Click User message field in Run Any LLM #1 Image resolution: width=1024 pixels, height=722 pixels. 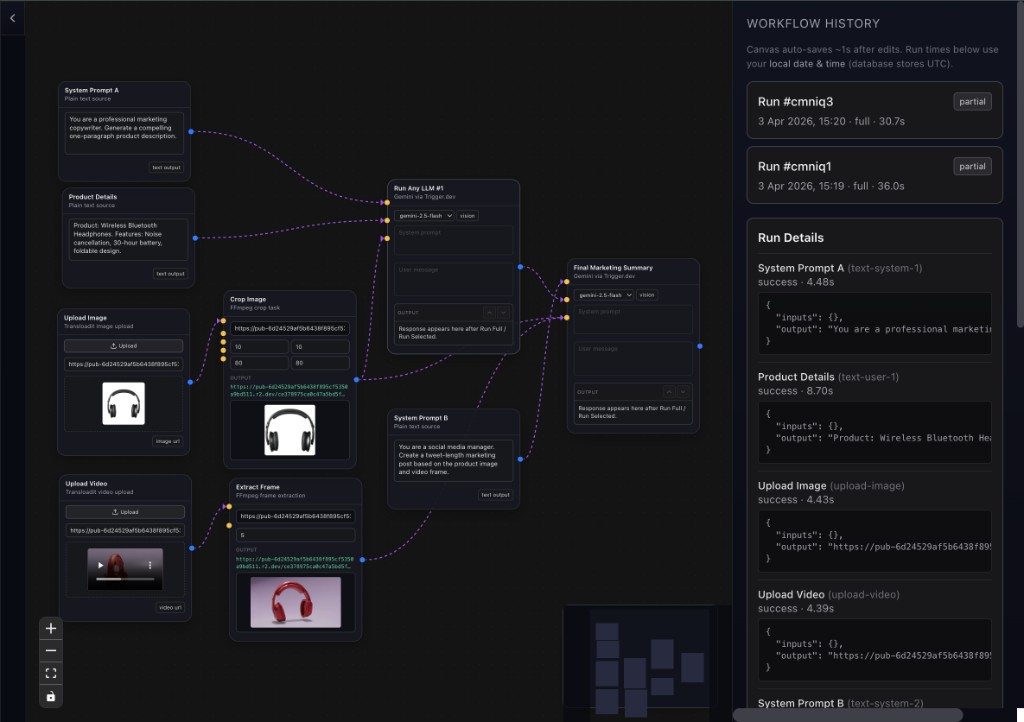[x=453, y=279]
